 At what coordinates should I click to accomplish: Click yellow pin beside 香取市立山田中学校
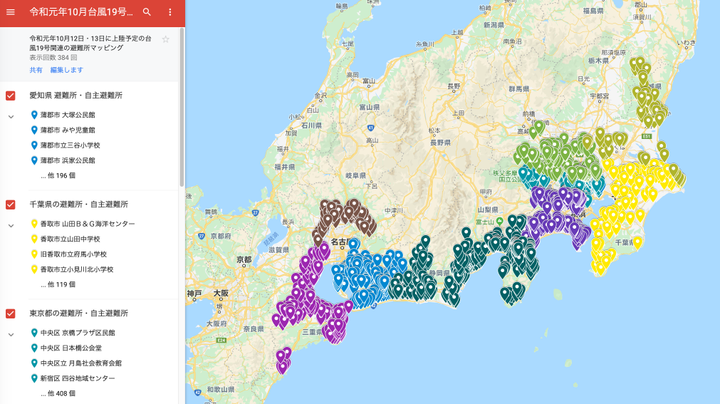(x=34, y=239)
